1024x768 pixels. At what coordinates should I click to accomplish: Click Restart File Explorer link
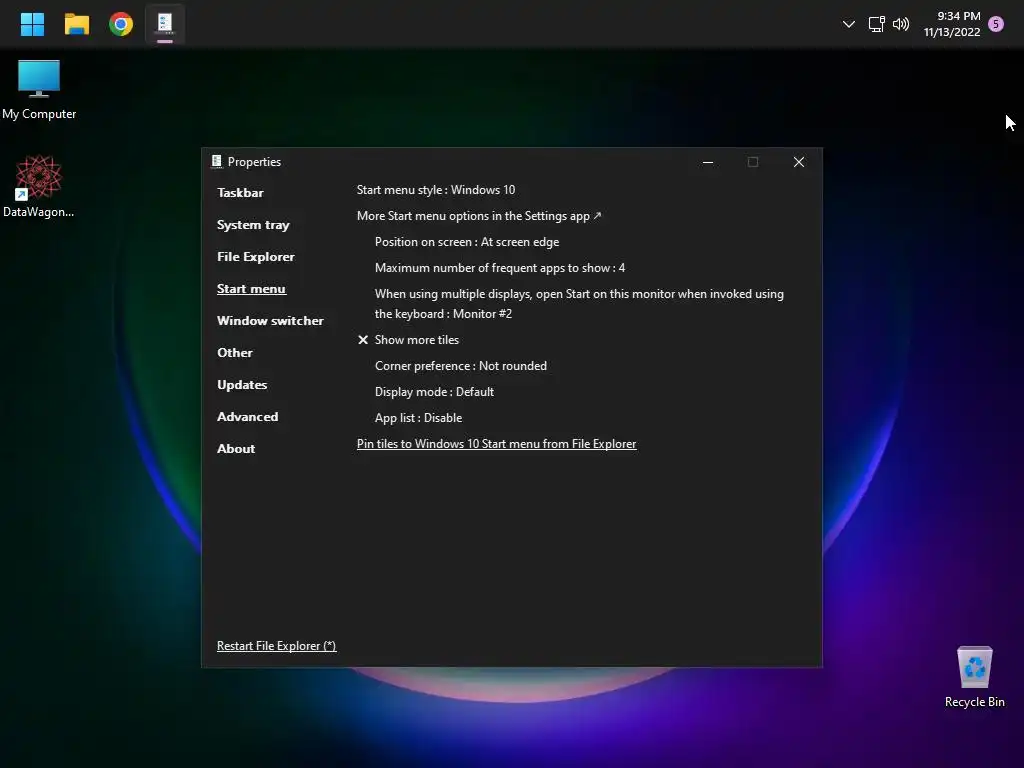pyautogui.click(x=276, y=646)
